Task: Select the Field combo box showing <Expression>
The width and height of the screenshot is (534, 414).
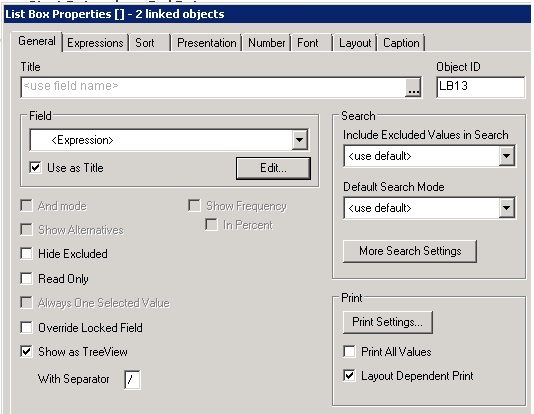Action: [169, 140]
